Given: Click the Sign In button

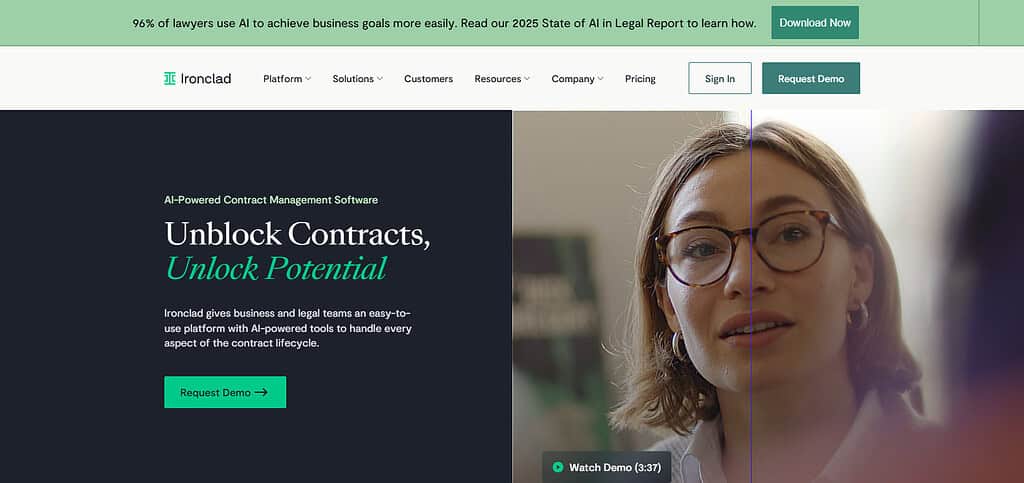Looking at the screenshot, I should point(720,78).
